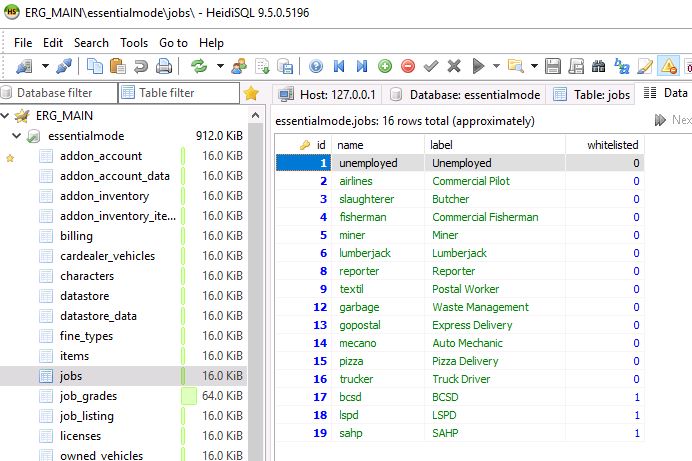Screen dimensions: 692x461
Task: Click the Print toolbar icon
Action: click(164, 67)
